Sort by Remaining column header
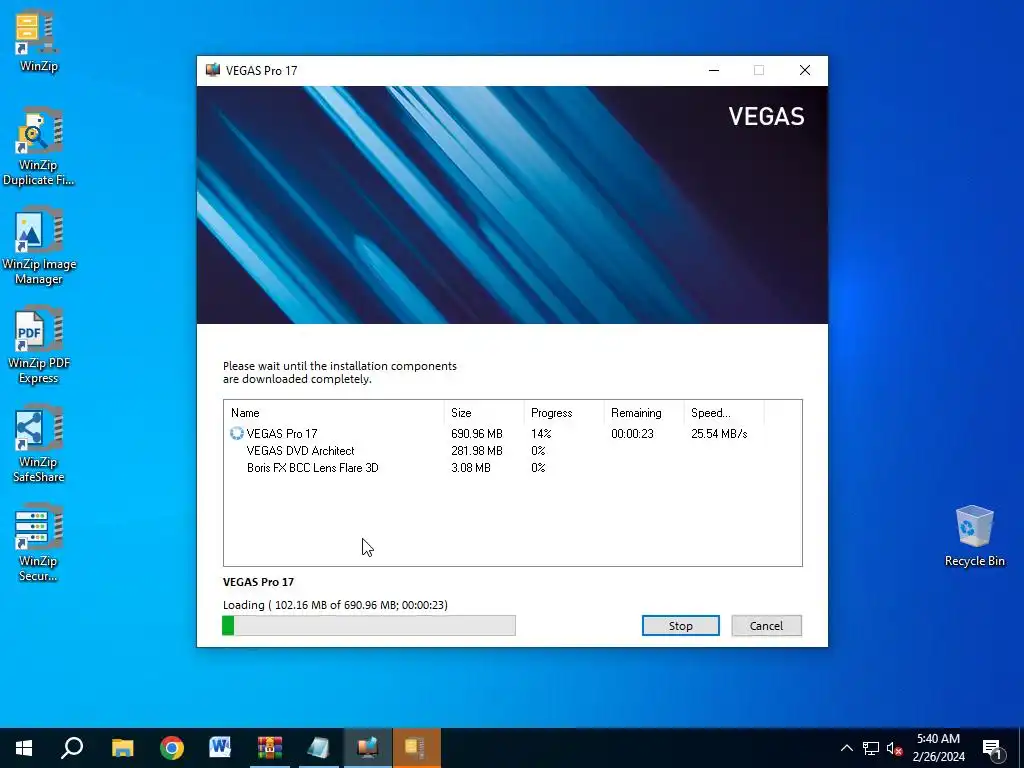The height and width of the screenshot is (768, 1024). click(x=644, y=413)
